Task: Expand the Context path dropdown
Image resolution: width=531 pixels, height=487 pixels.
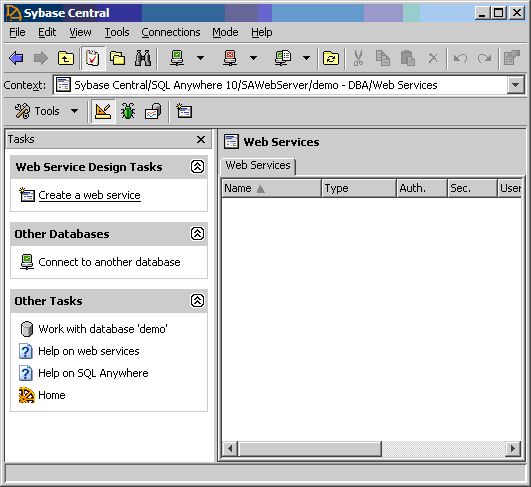Action: pos(515,85)
